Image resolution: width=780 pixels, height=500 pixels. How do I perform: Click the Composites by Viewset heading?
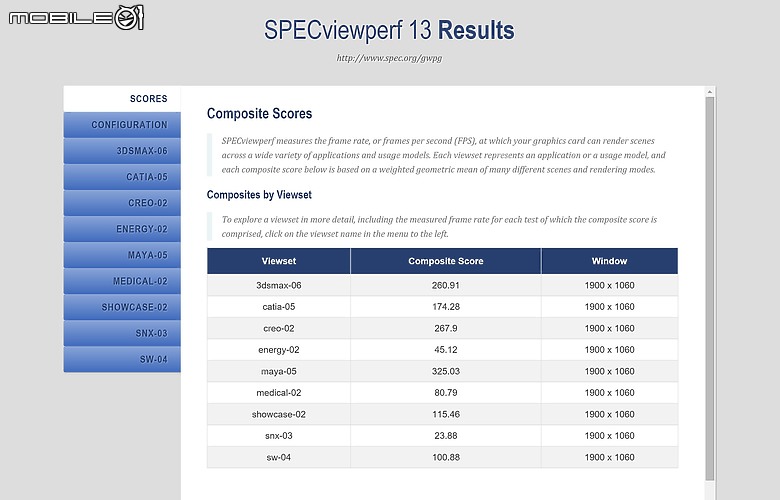pos(259,195)
